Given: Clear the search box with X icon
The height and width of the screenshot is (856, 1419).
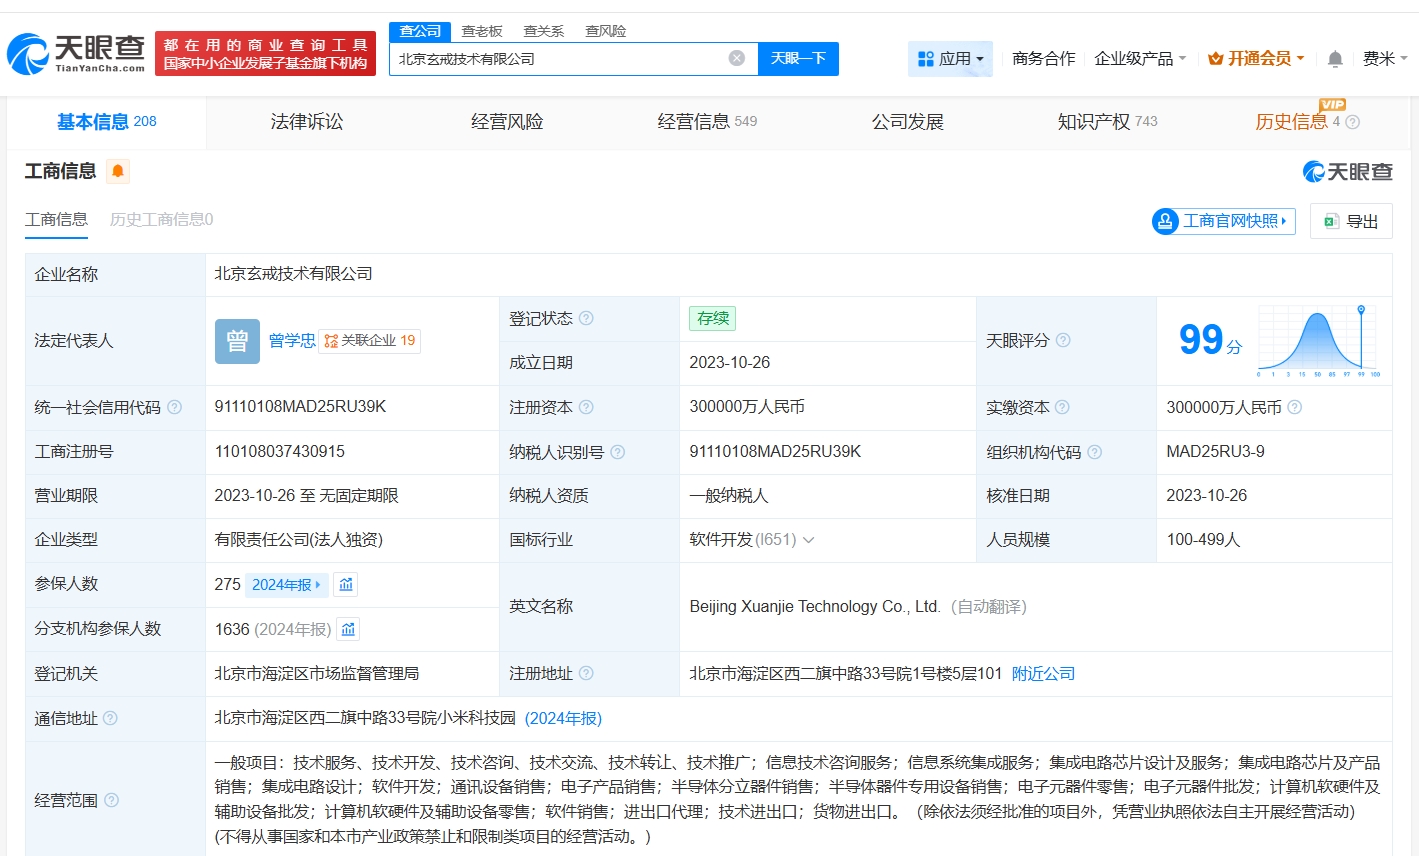Looking at the screenshot, I should [737, 58].
